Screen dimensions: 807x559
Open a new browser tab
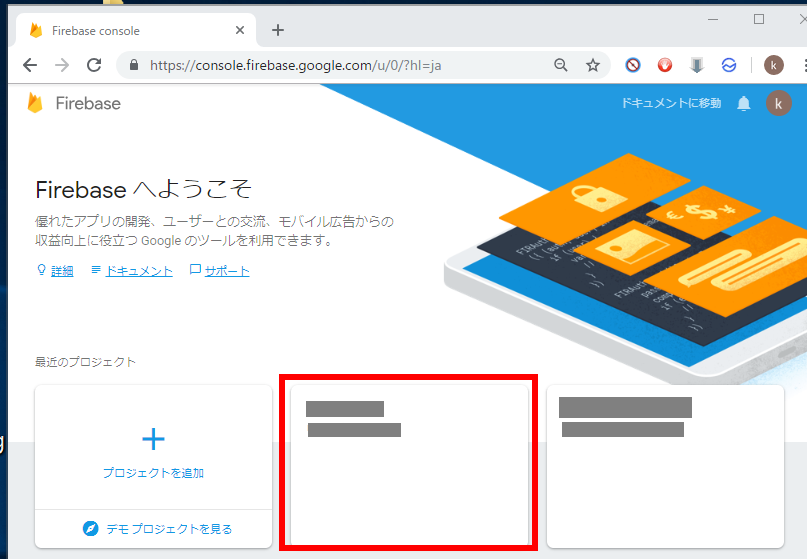tap(278, 30)
